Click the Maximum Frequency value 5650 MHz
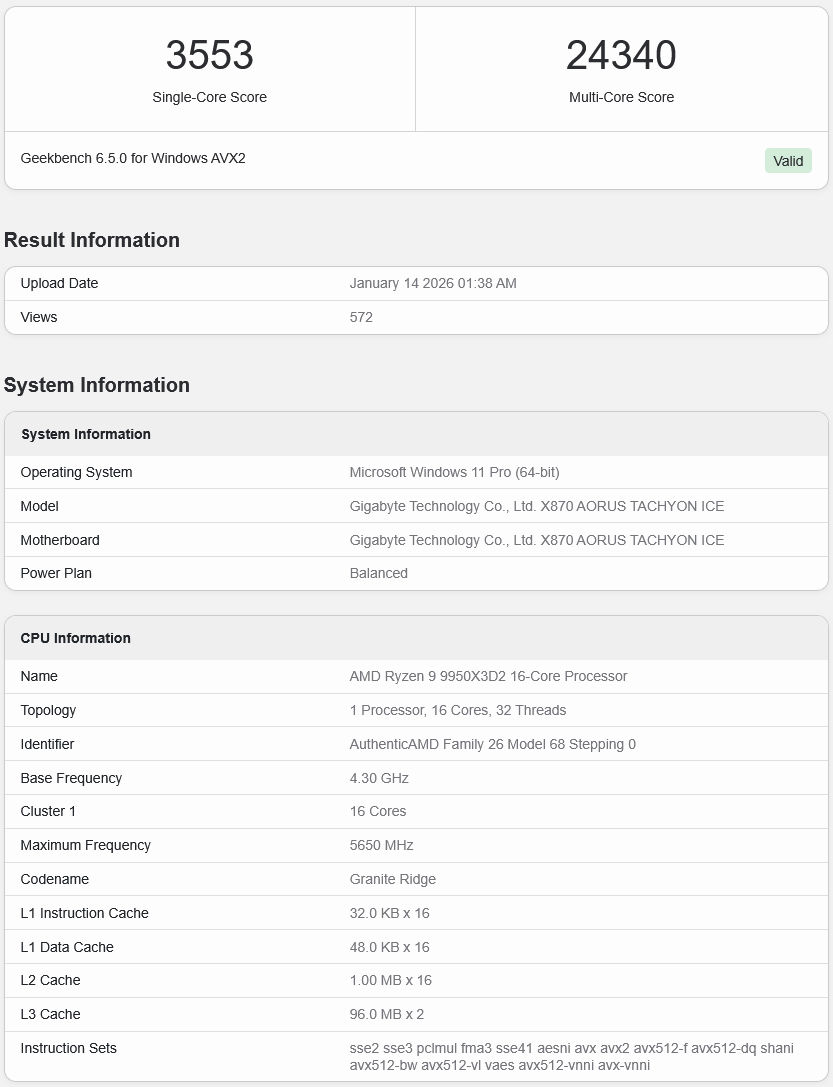 (x=381, y=845)
